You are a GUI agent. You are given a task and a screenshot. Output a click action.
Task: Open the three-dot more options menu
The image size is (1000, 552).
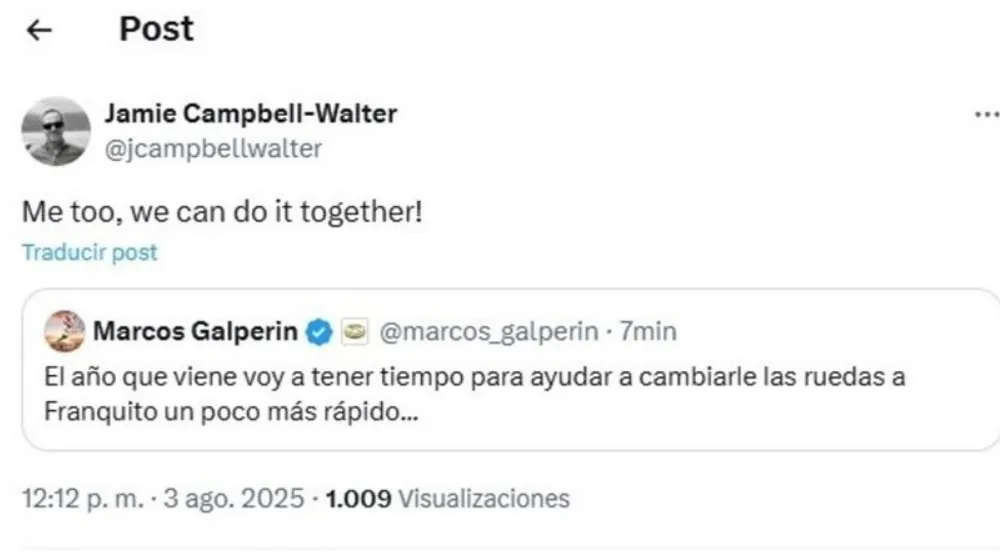986,116
